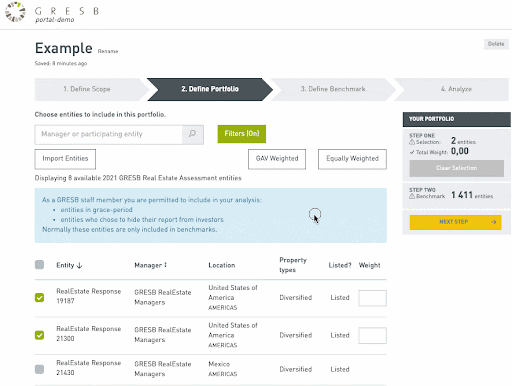Uncheck RealEstate Response 19187 checkbox
Viewport: 512px width, 386px height.
39,297
